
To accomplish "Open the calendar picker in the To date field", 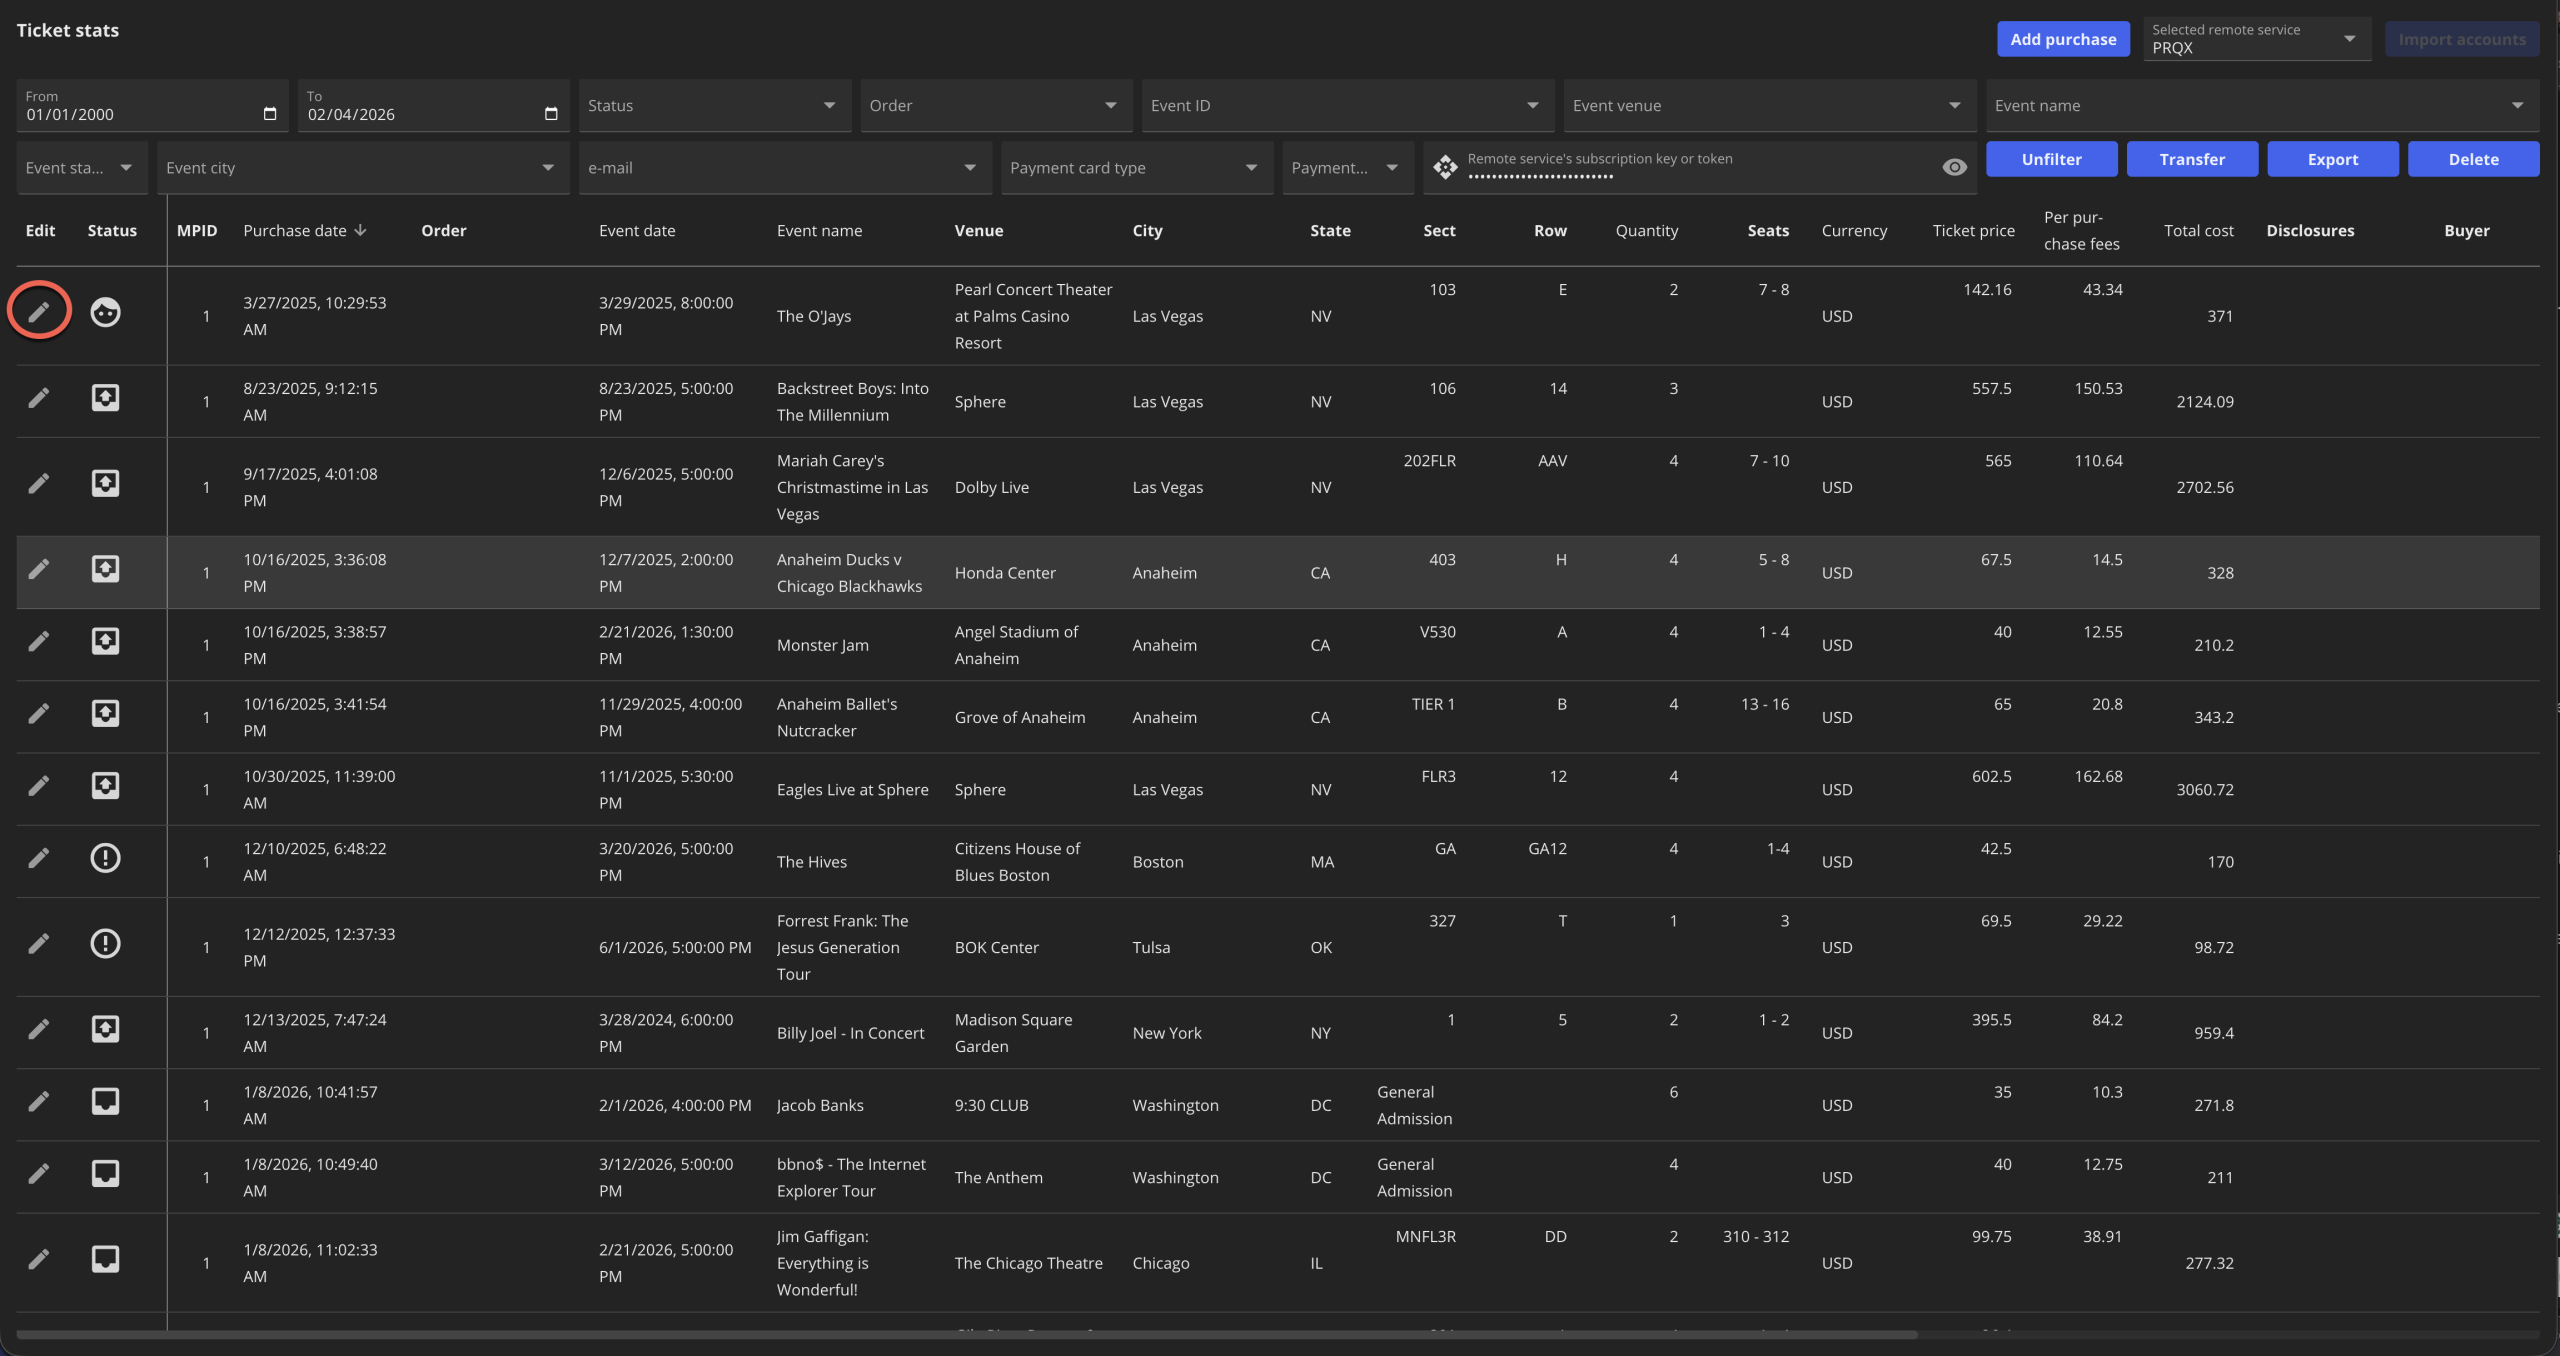I will [x=550, y=114].
